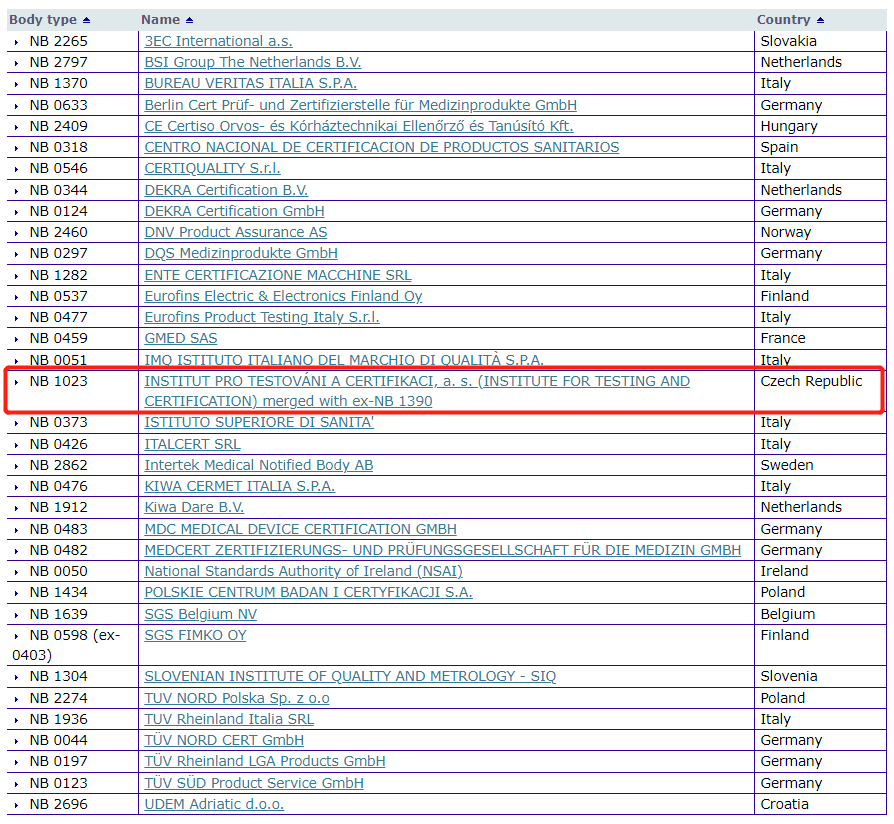Screen dimensions: 894x824
Task: Open Kiwa Dare B.V. link
Action: [194, 508]
